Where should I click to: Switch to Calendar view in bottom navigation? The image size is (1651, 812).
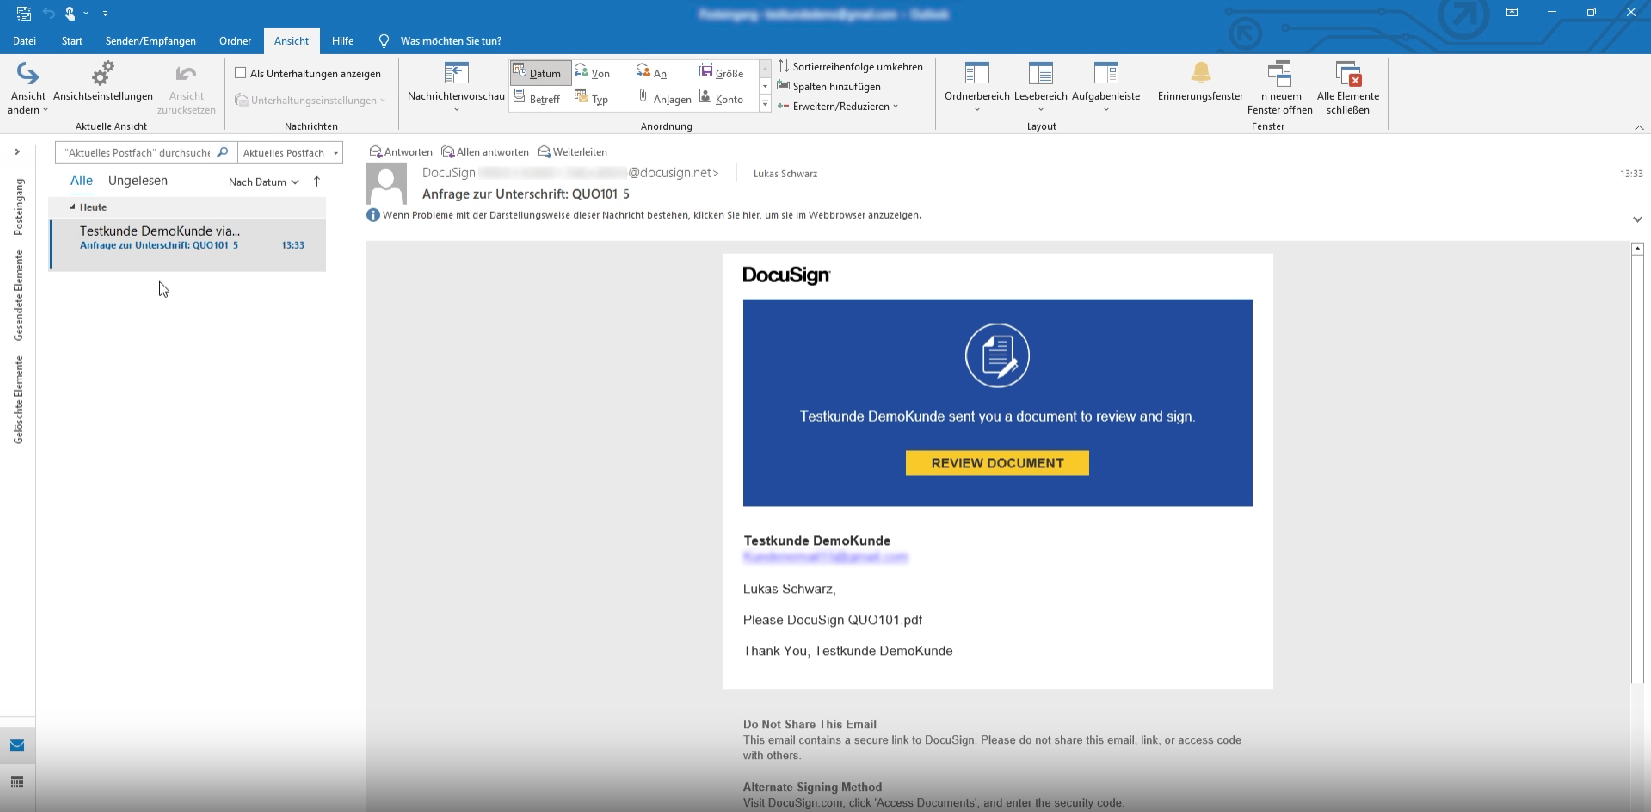[17, 782]
